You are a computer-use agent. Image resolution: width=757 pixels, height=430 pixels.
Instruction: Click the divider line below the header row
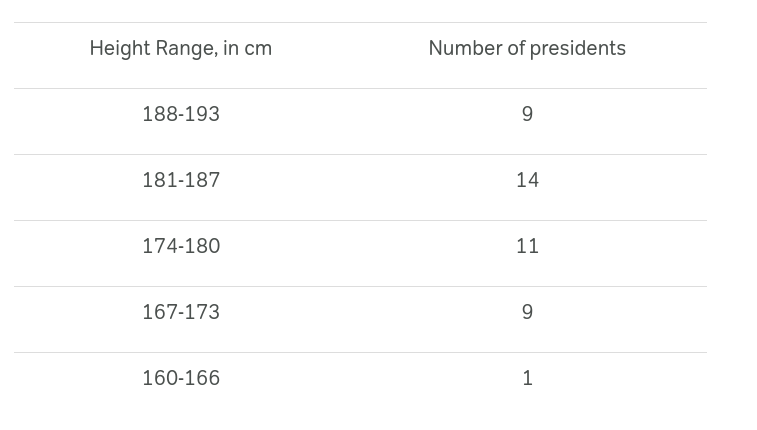[x=360, y=88]
